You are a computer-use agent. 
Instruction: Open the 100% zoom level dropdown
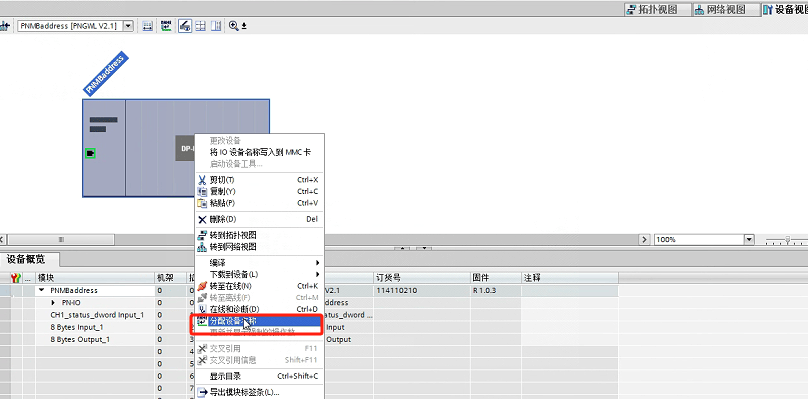749,240
